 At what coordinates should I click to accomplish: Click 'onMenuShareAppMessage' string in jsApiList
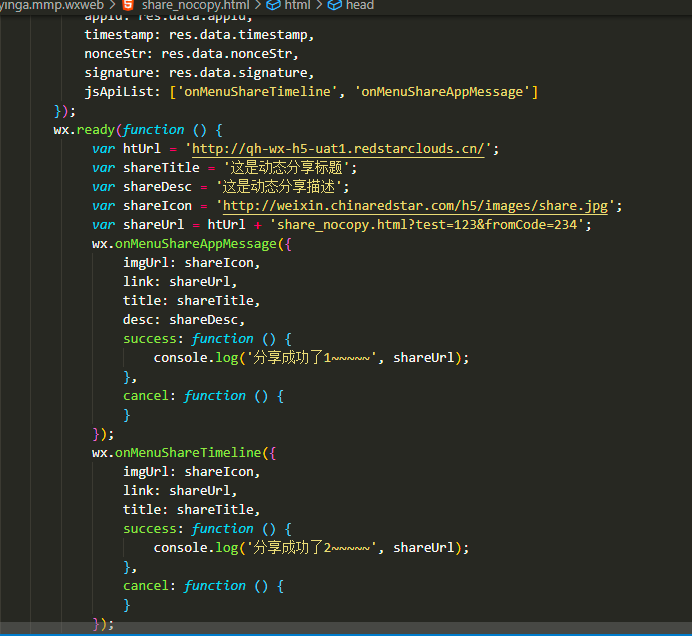tap(442, 92)
